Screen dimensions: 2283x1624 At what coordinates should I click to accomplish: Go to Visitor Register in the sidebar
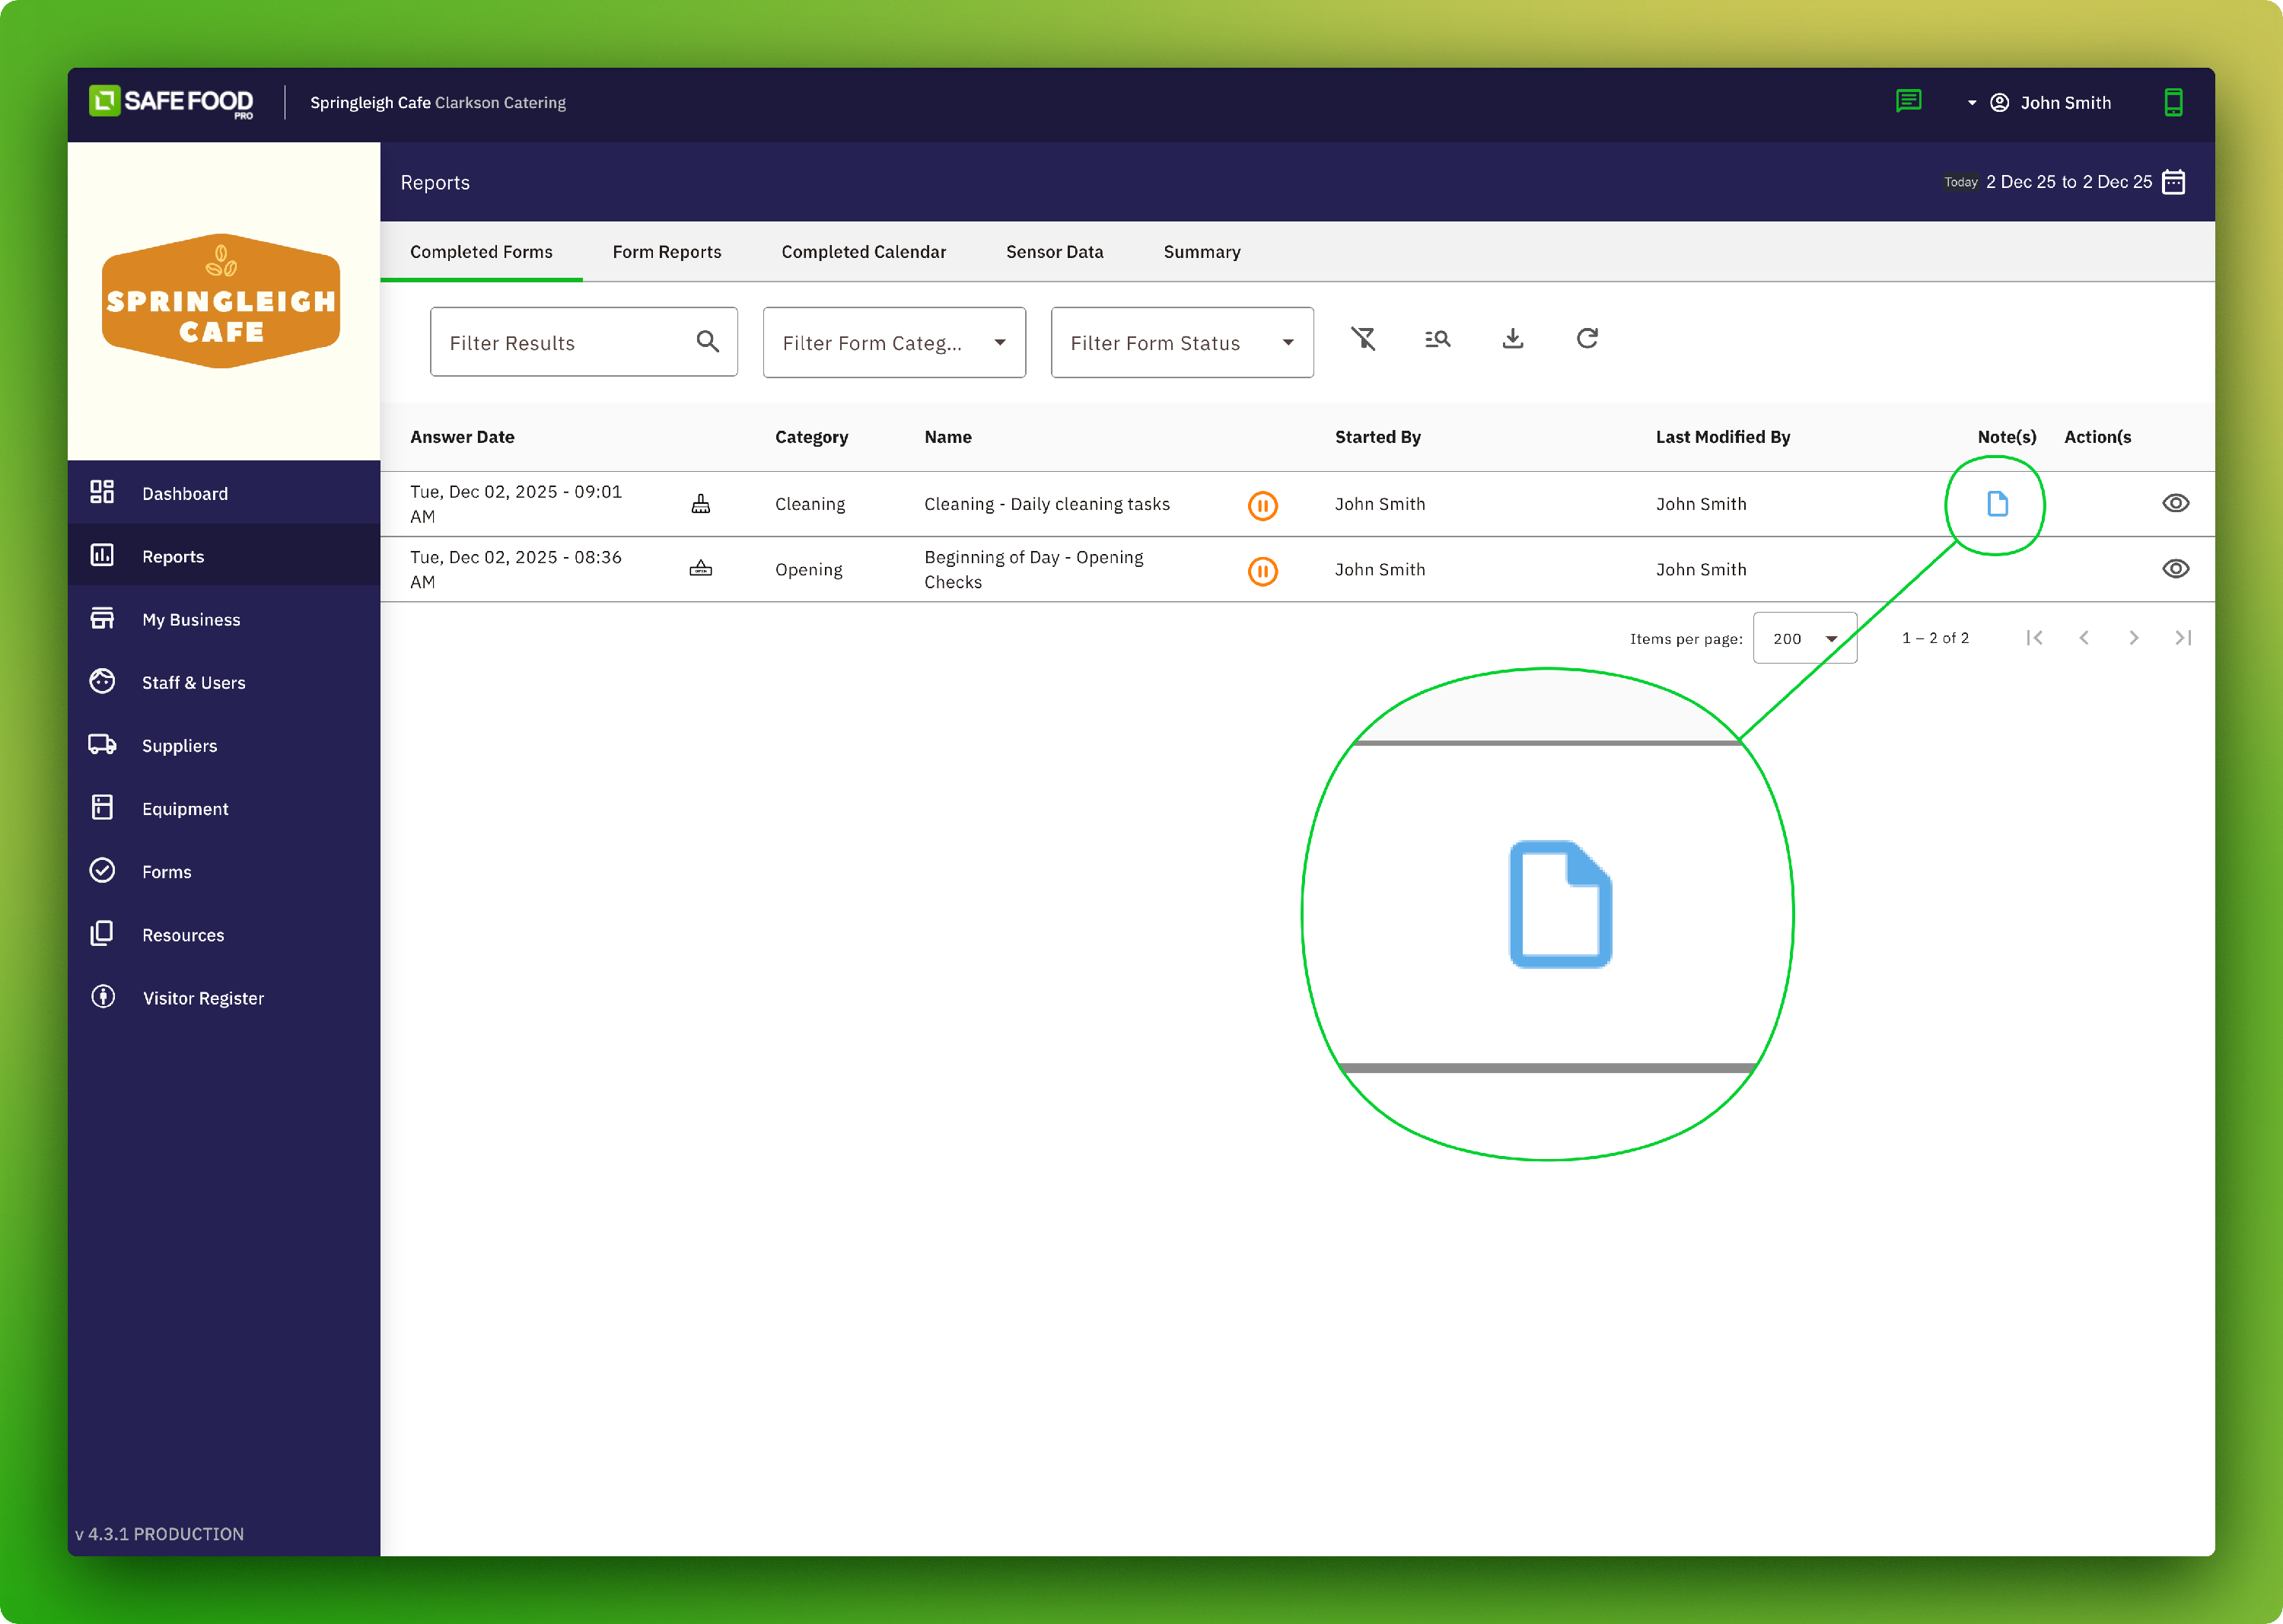[x=203, y=998]
